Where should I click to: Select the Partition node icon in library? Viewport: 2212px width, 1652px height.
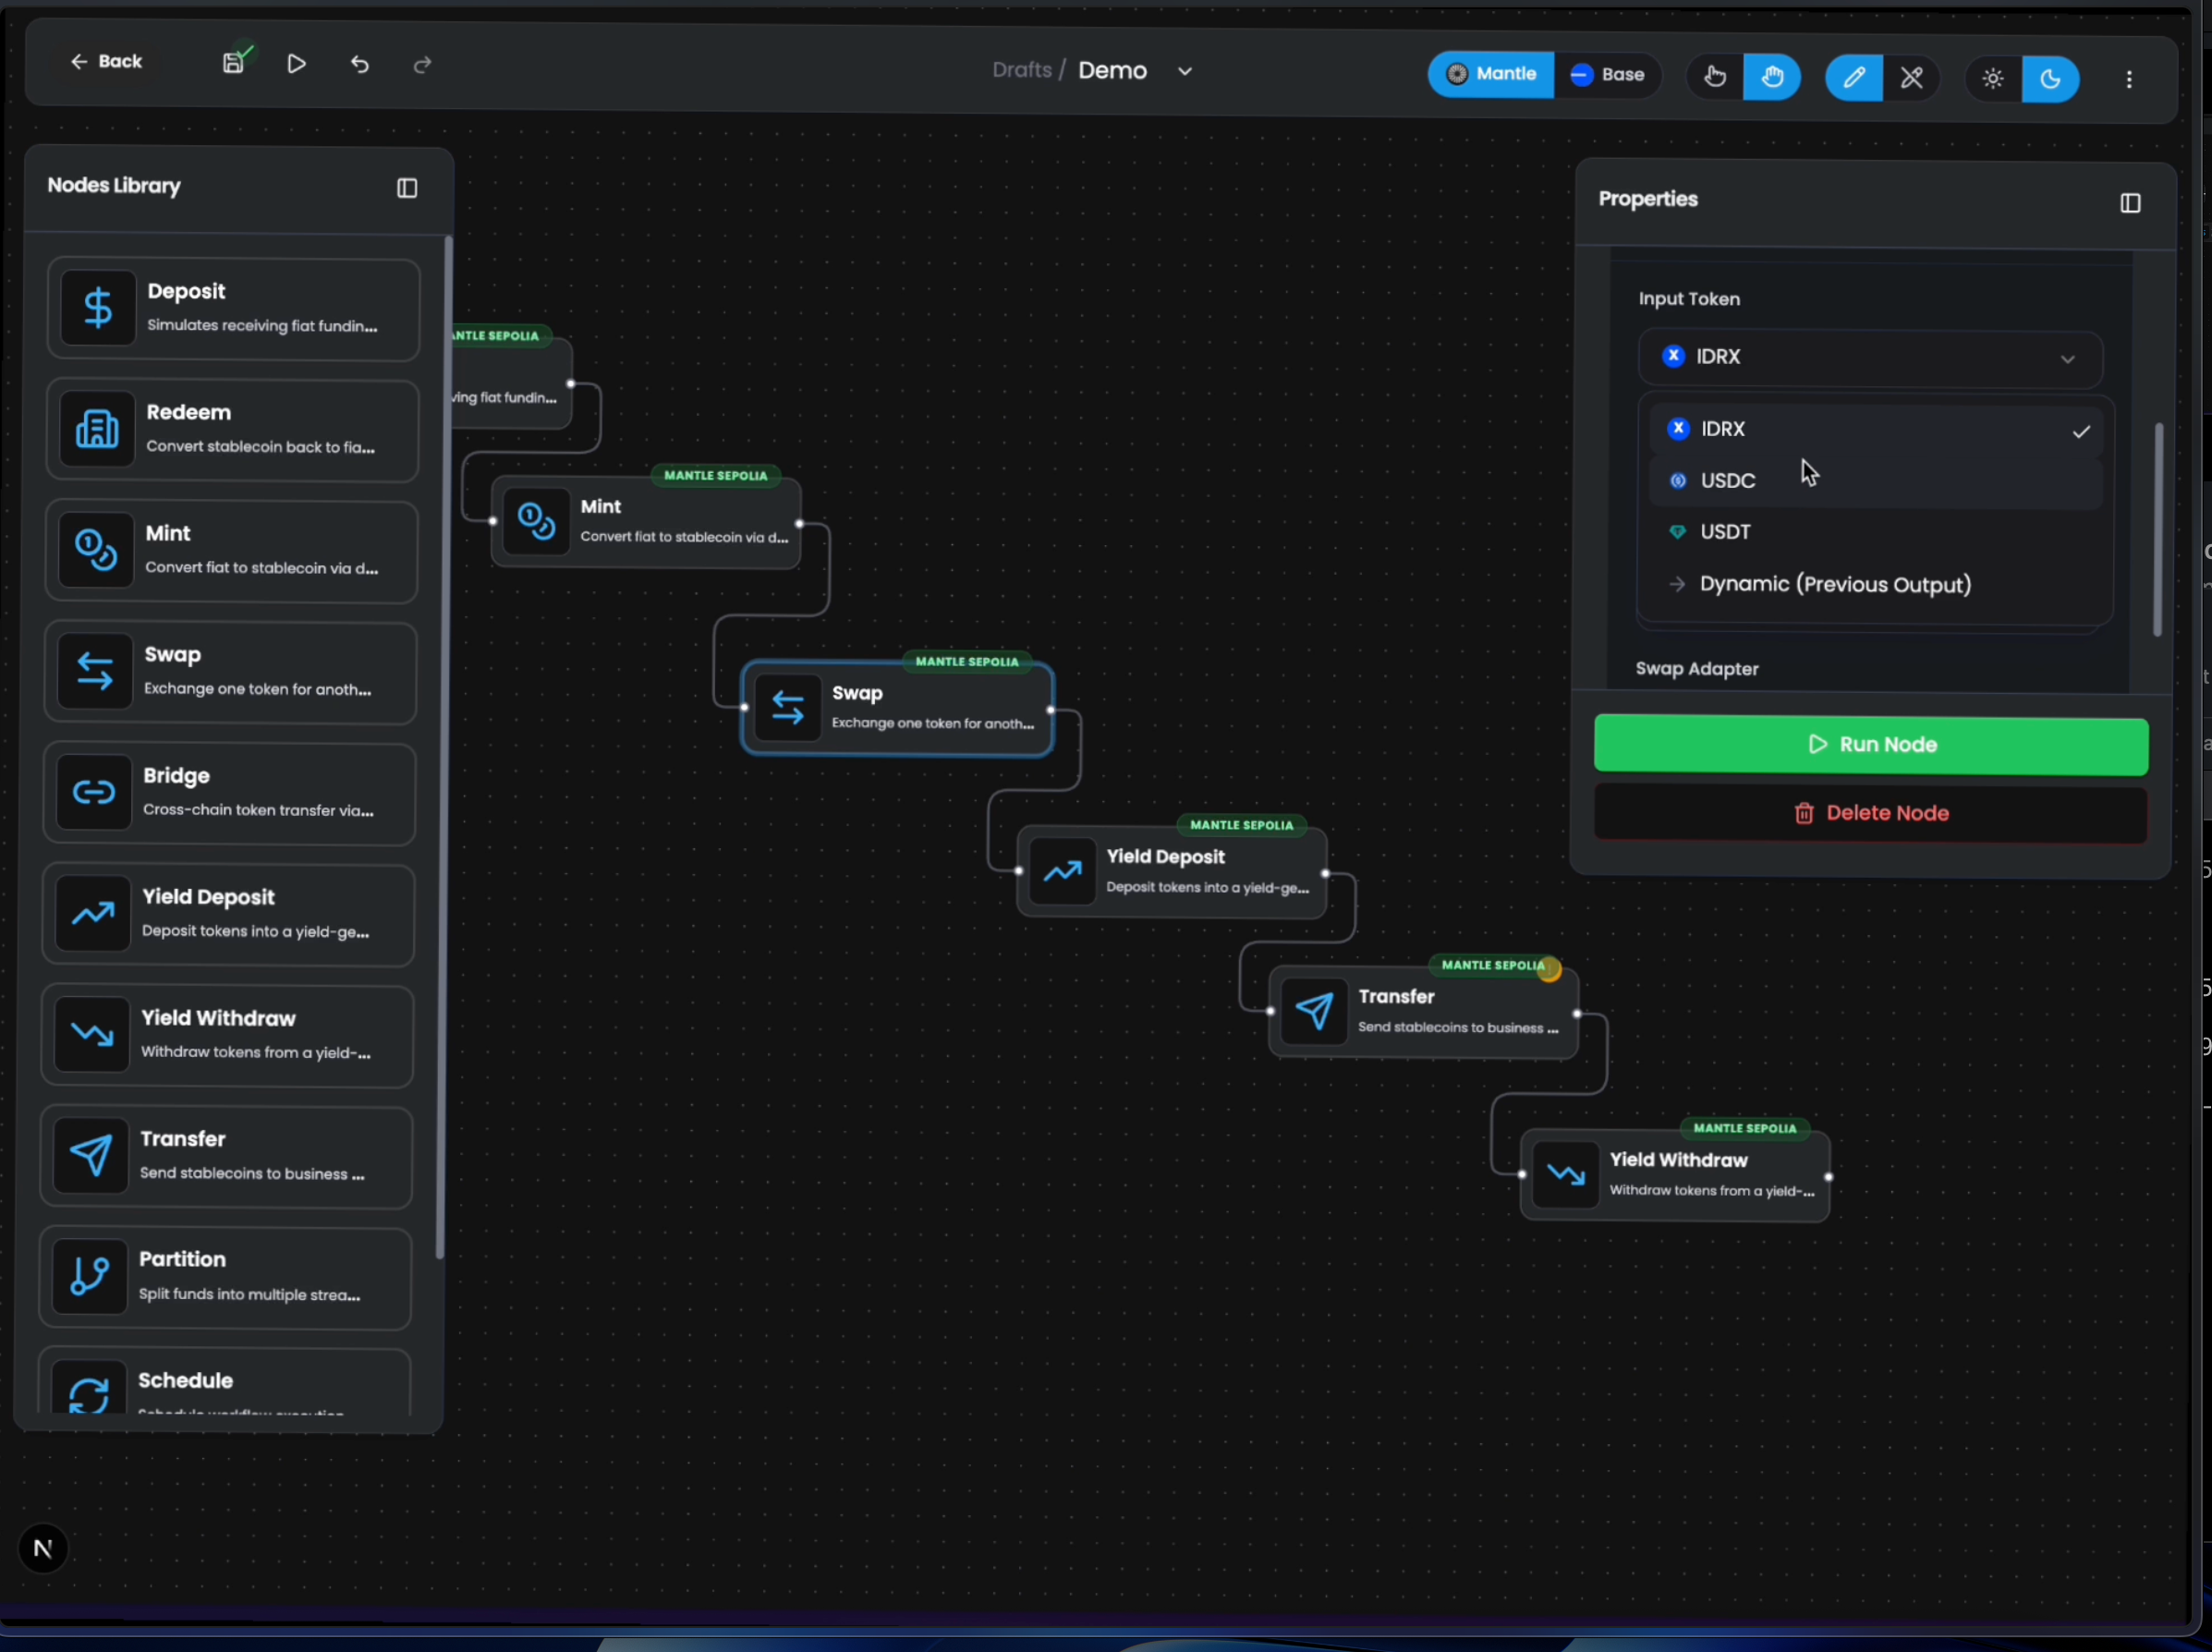[x=90, y=1275]
